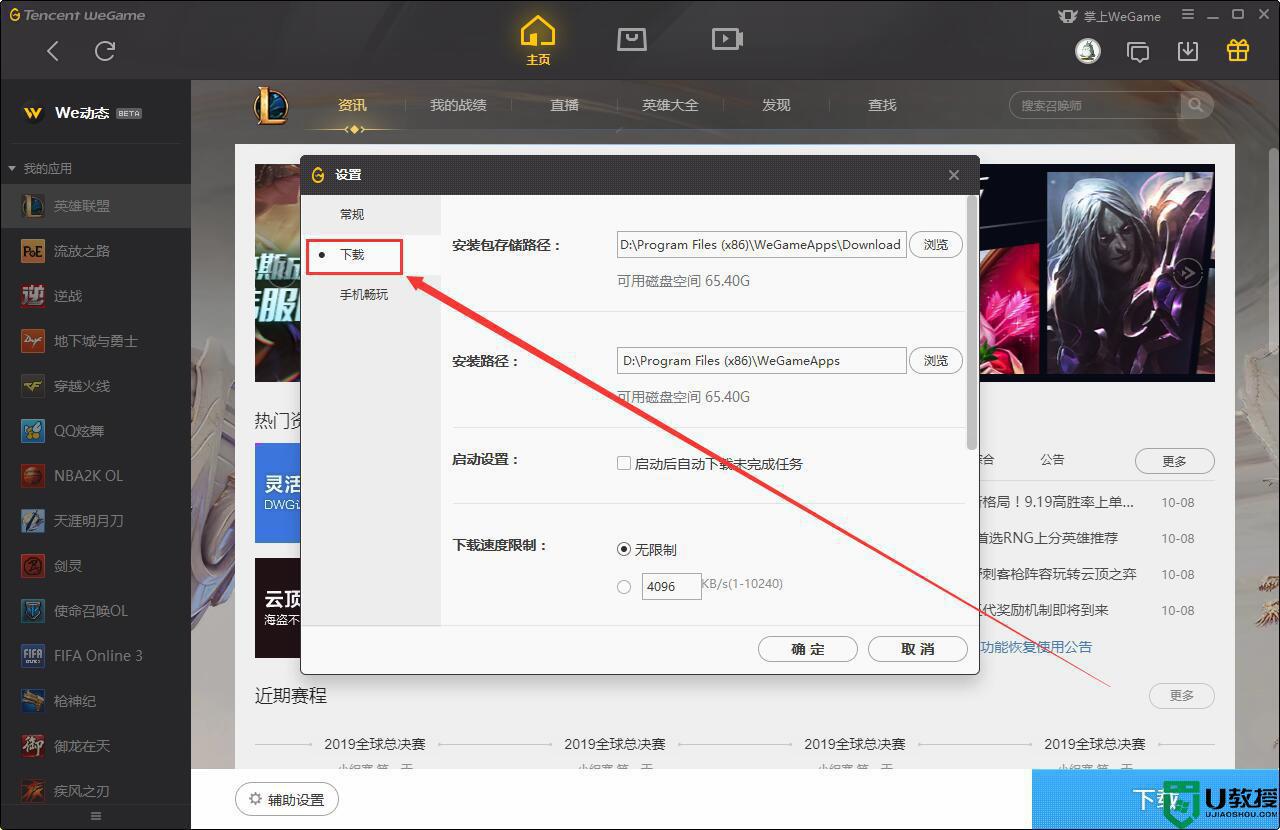This screenshot has width=1280, height=830.
Task: Click the 安装包存储路径 path field
Action: (762, 245)
